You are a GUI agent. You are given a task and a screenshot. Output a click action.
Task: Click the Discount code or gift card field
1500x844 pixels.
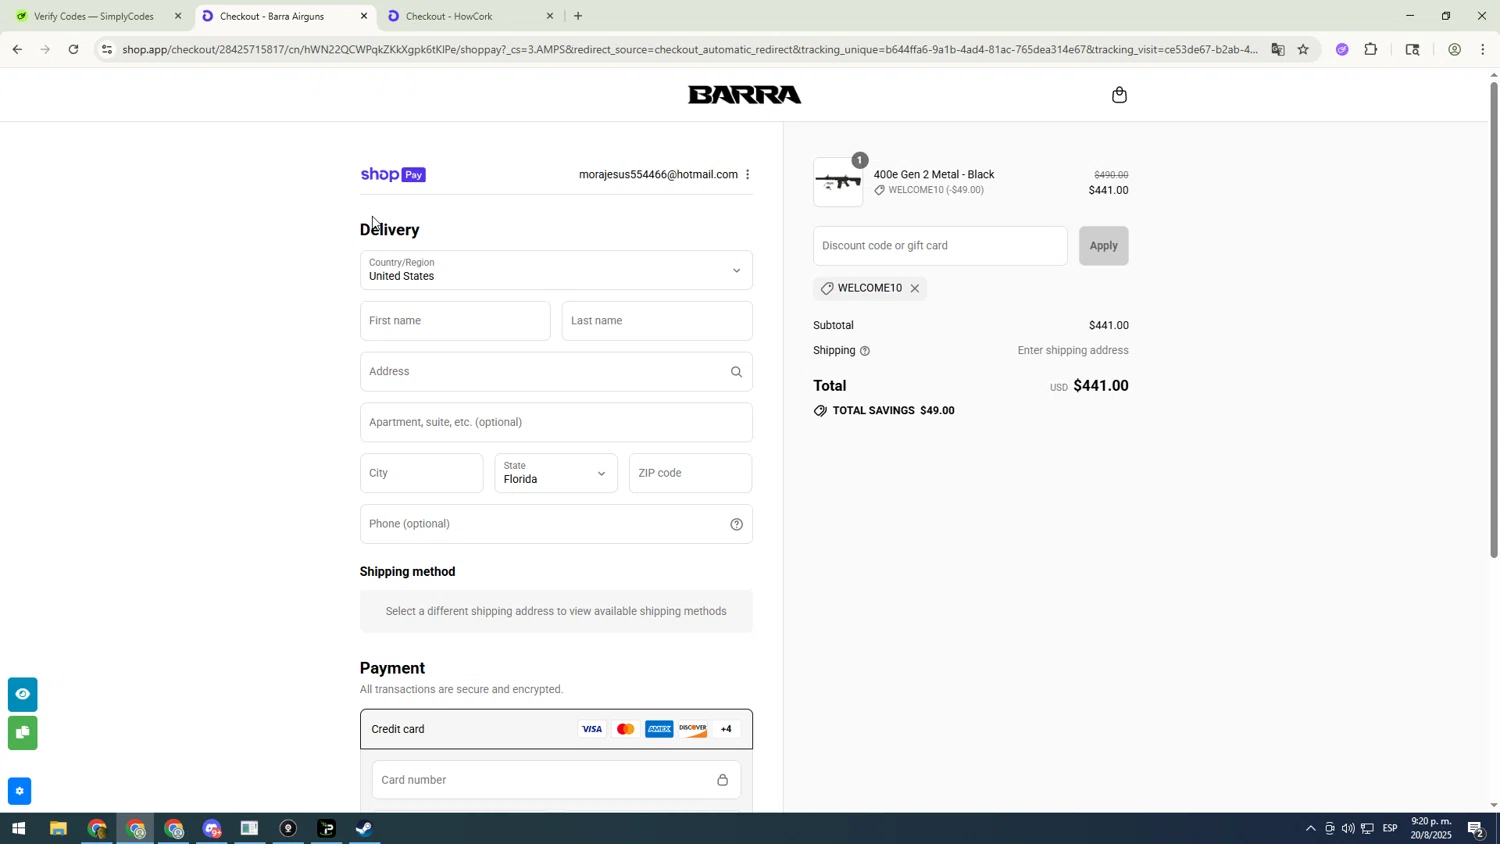click(940, 246)
